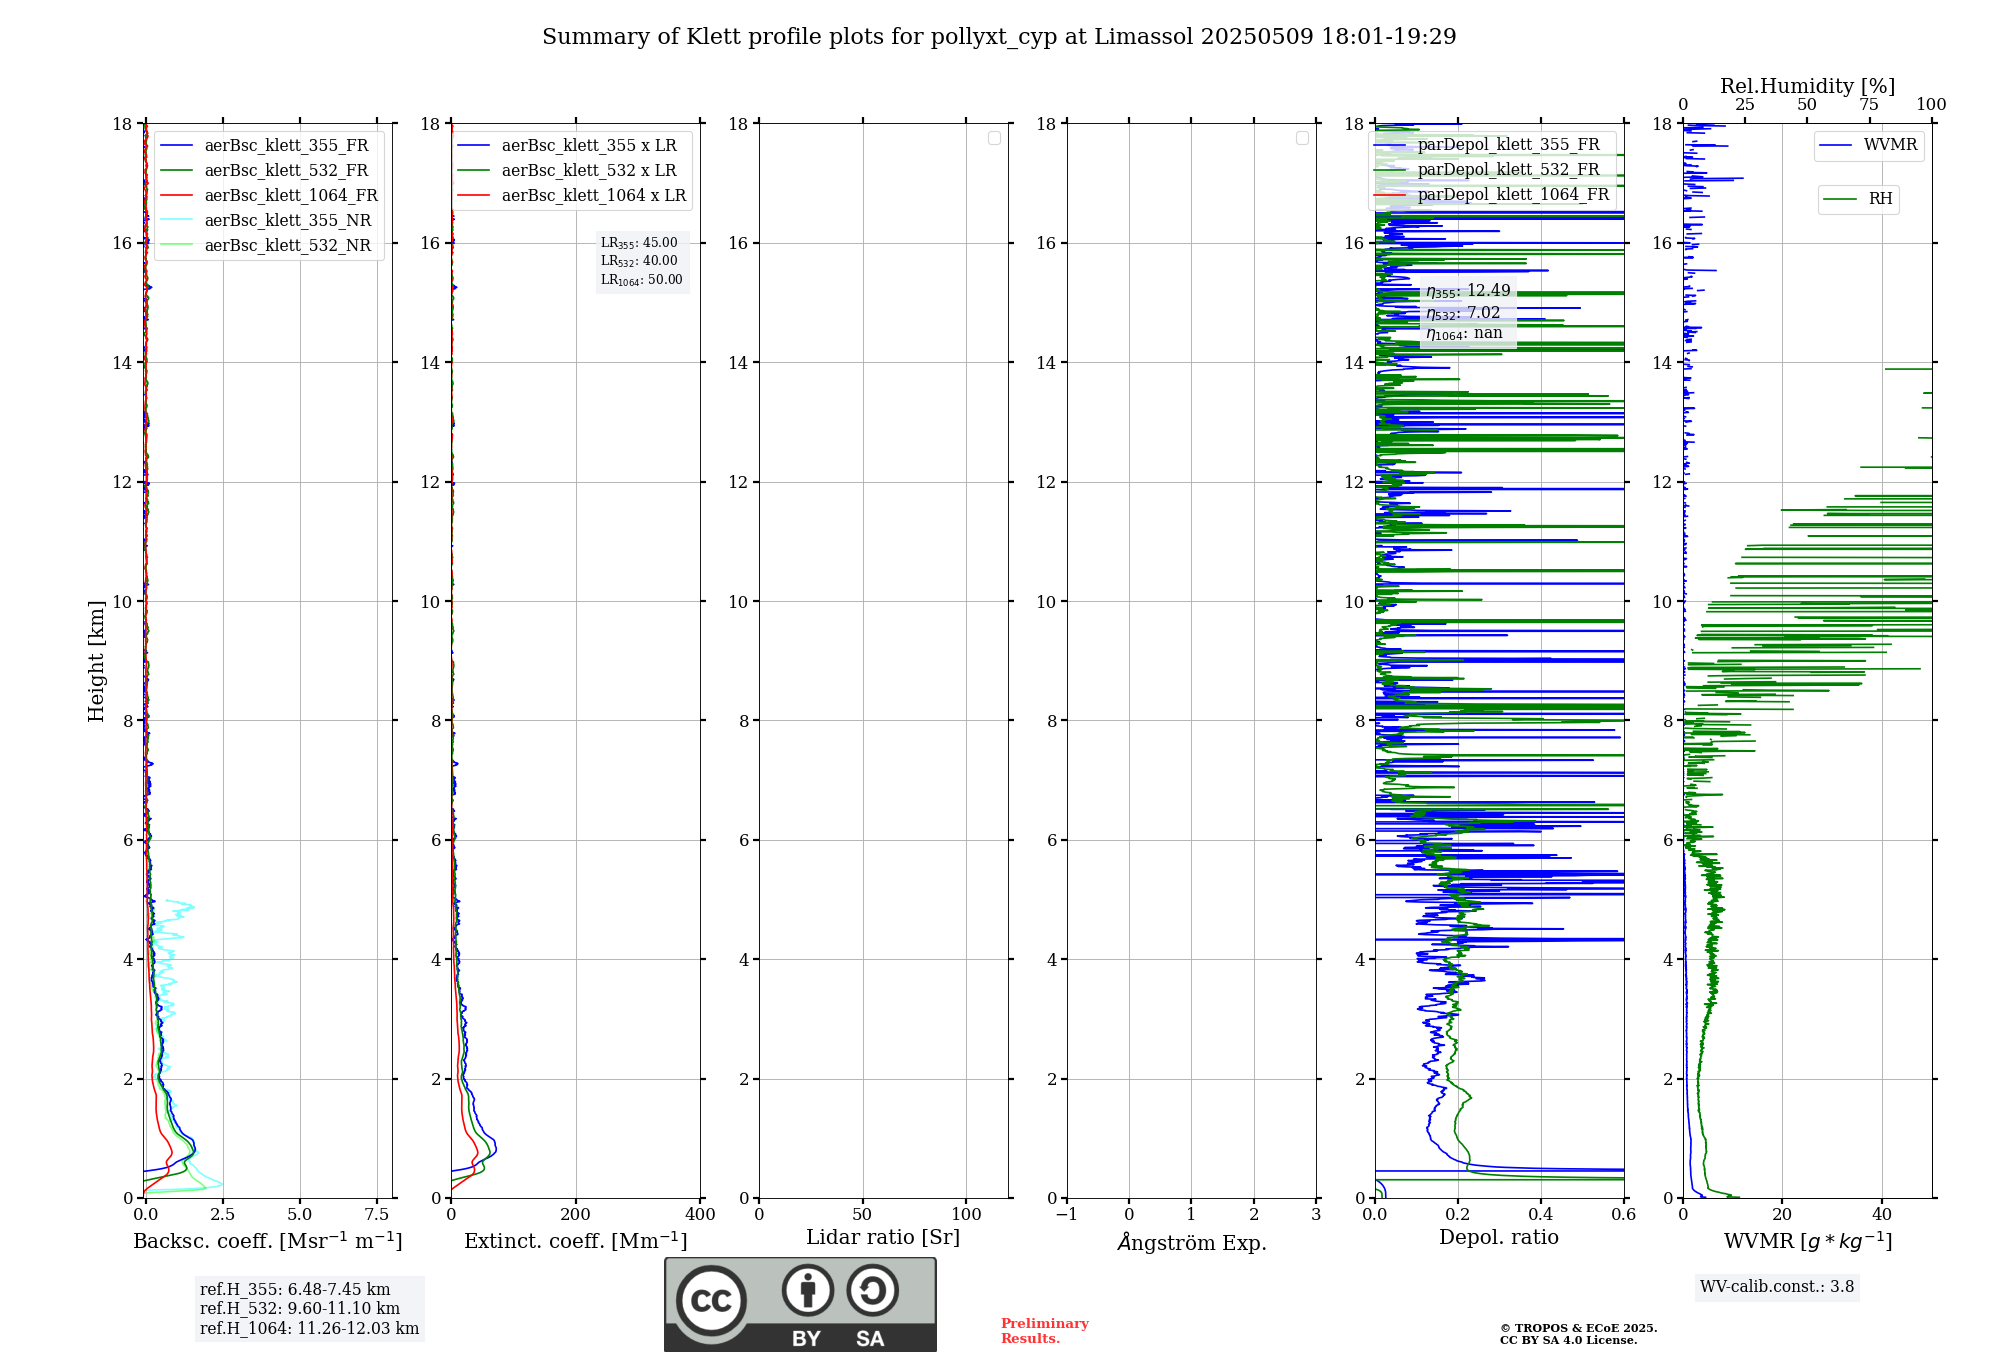Click the 'WV-calib.const.: 3.8' text
The height and width of the screenshot is (1360, 2000).
[x=1777, y=1287]
